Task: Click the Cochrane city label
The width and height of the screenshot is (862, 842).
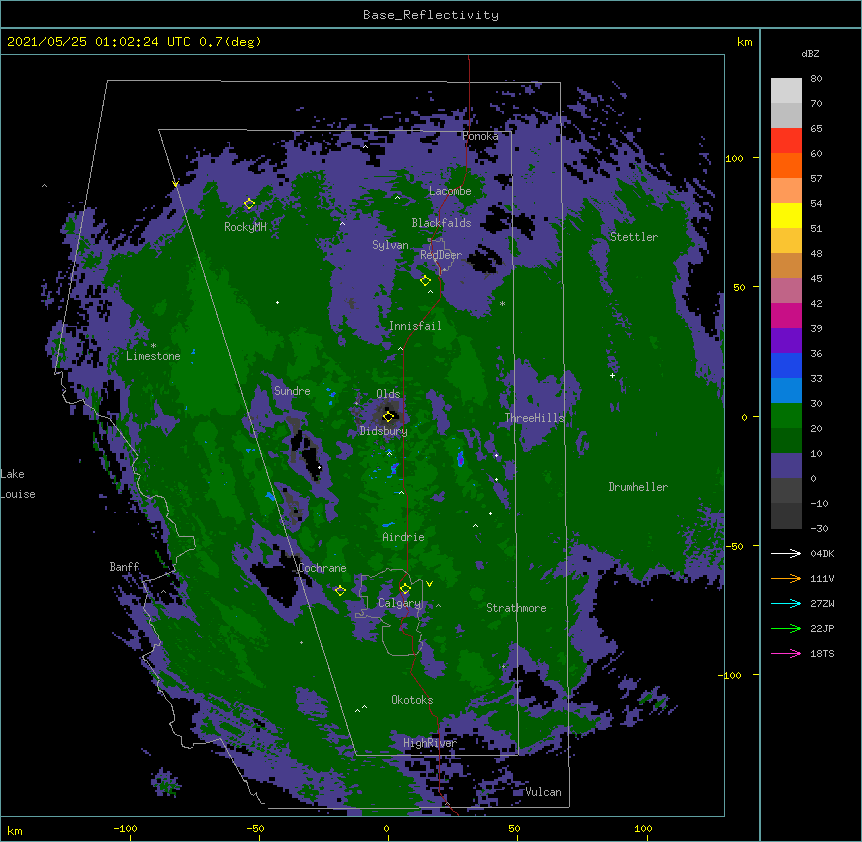Action: (323, 568)
